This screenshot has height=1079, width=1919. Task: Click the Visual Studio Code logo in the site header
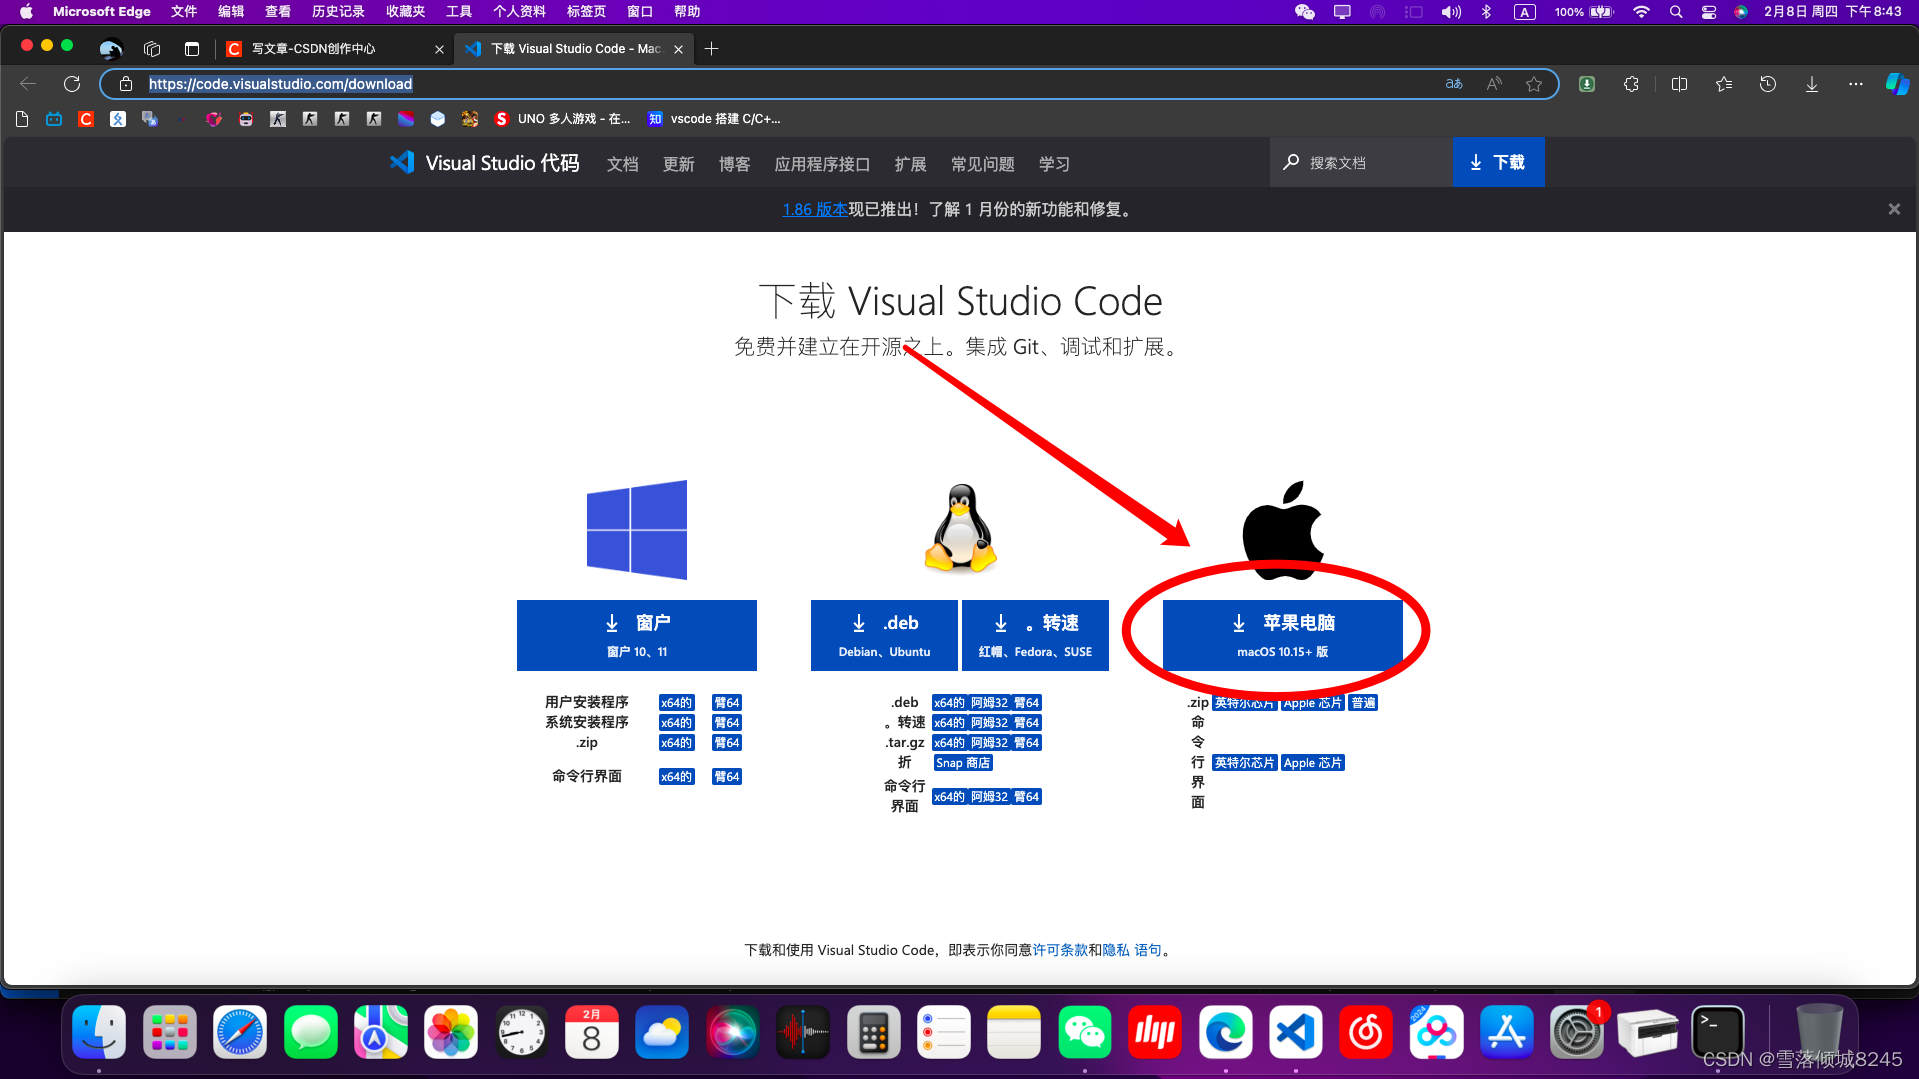(x=401, y=163)
